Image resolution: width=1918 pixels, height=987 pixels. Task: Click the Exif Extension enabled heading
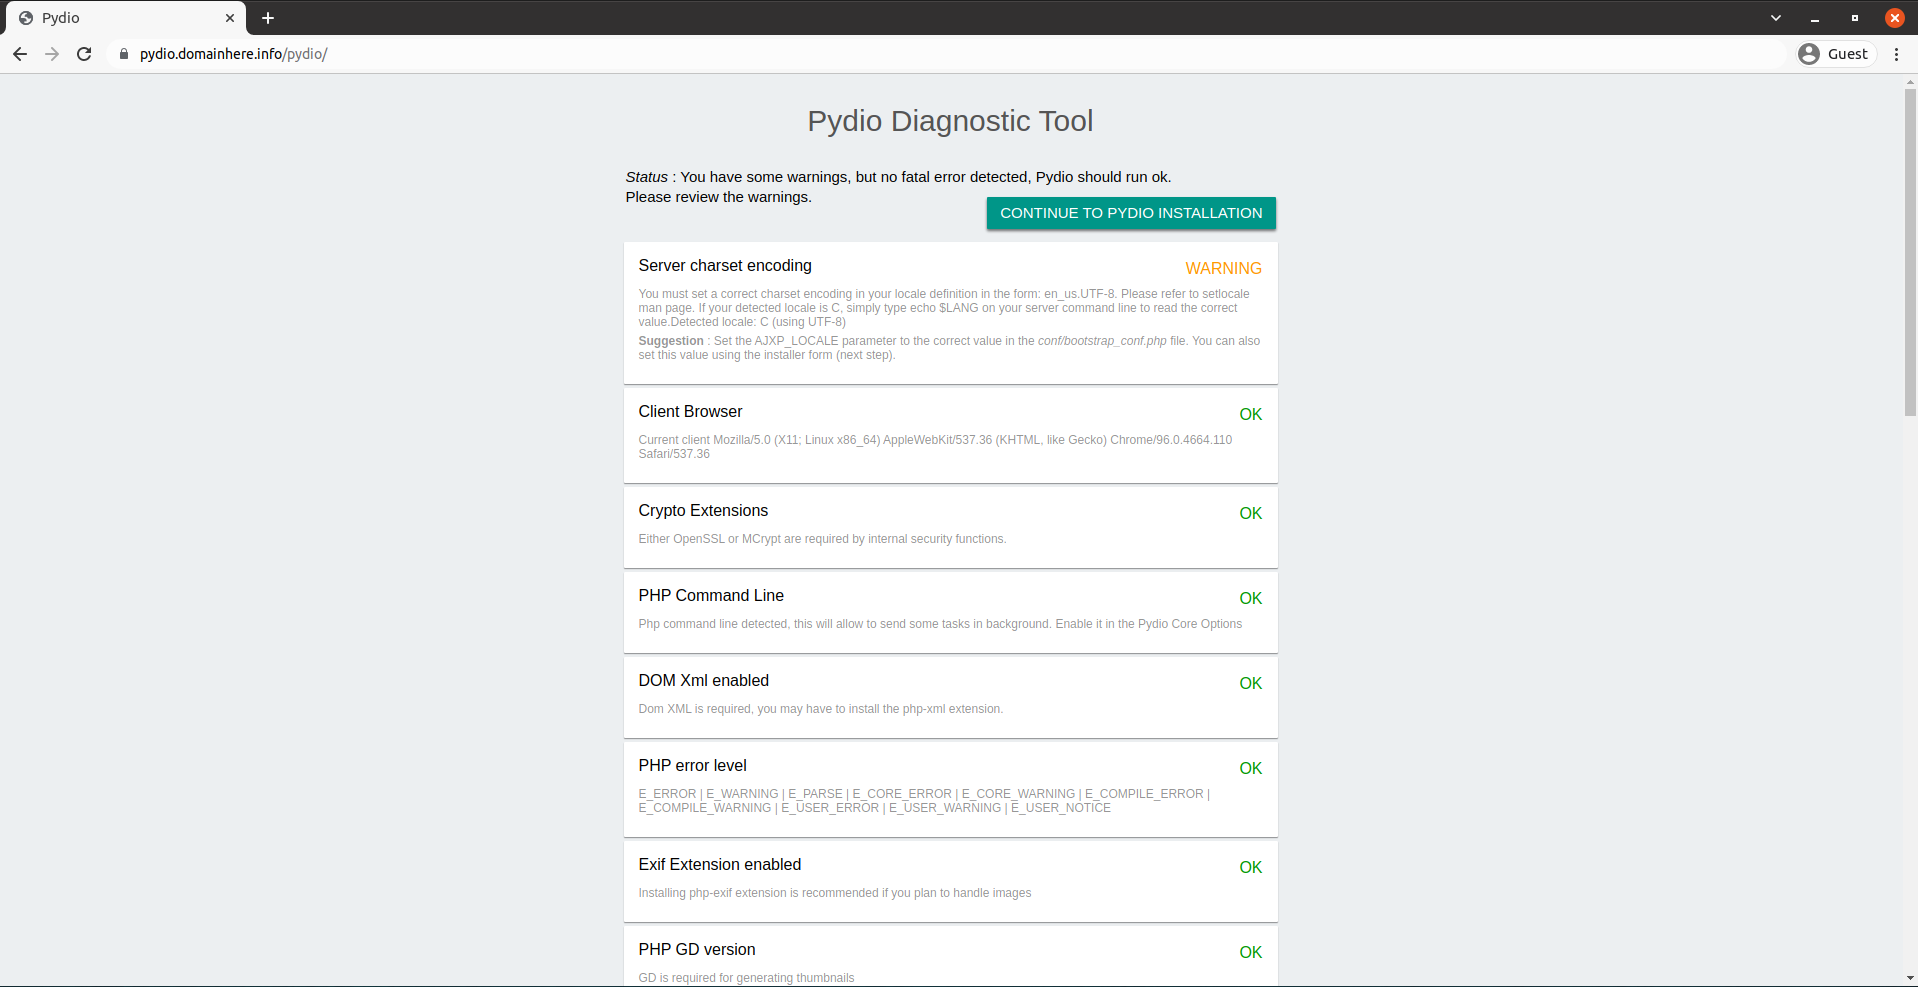[x=720, y=864]
